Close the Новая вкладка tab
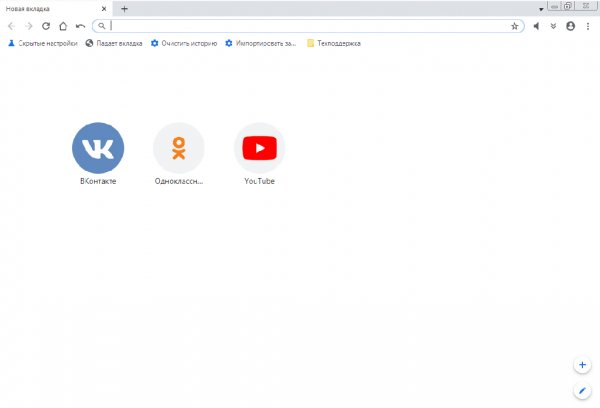This screenshot has height=408, width=600. (x=104, y=9)
